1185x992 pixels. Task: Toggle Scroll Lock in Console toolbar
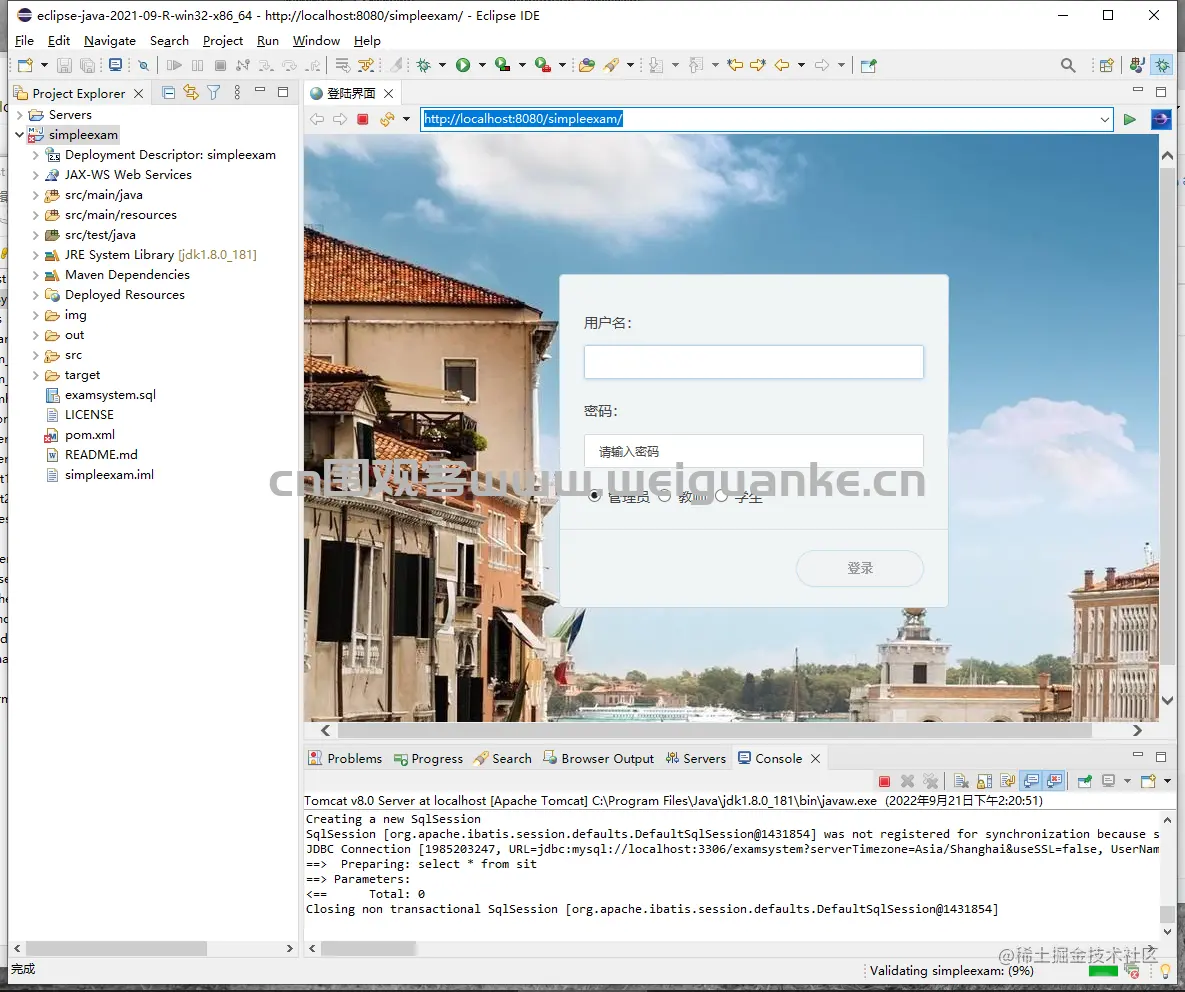point(984,781)
